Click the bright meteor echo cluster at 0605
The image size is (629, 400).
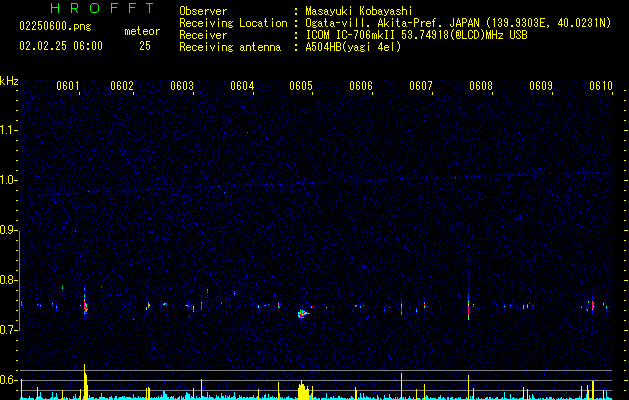[303, 313]
